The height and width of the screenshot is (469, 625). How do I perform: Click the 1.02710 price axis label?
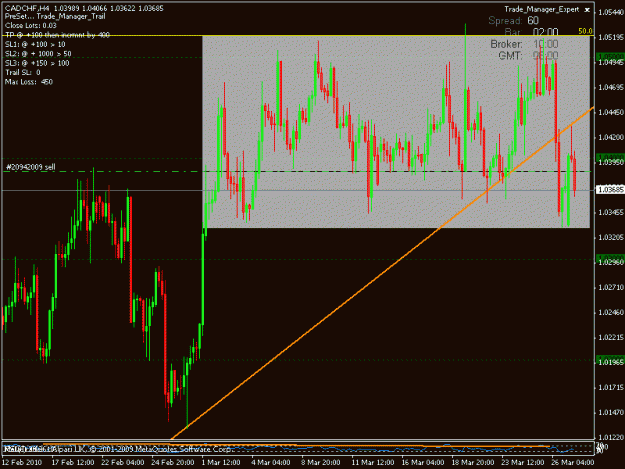click(x=610, y=287)
